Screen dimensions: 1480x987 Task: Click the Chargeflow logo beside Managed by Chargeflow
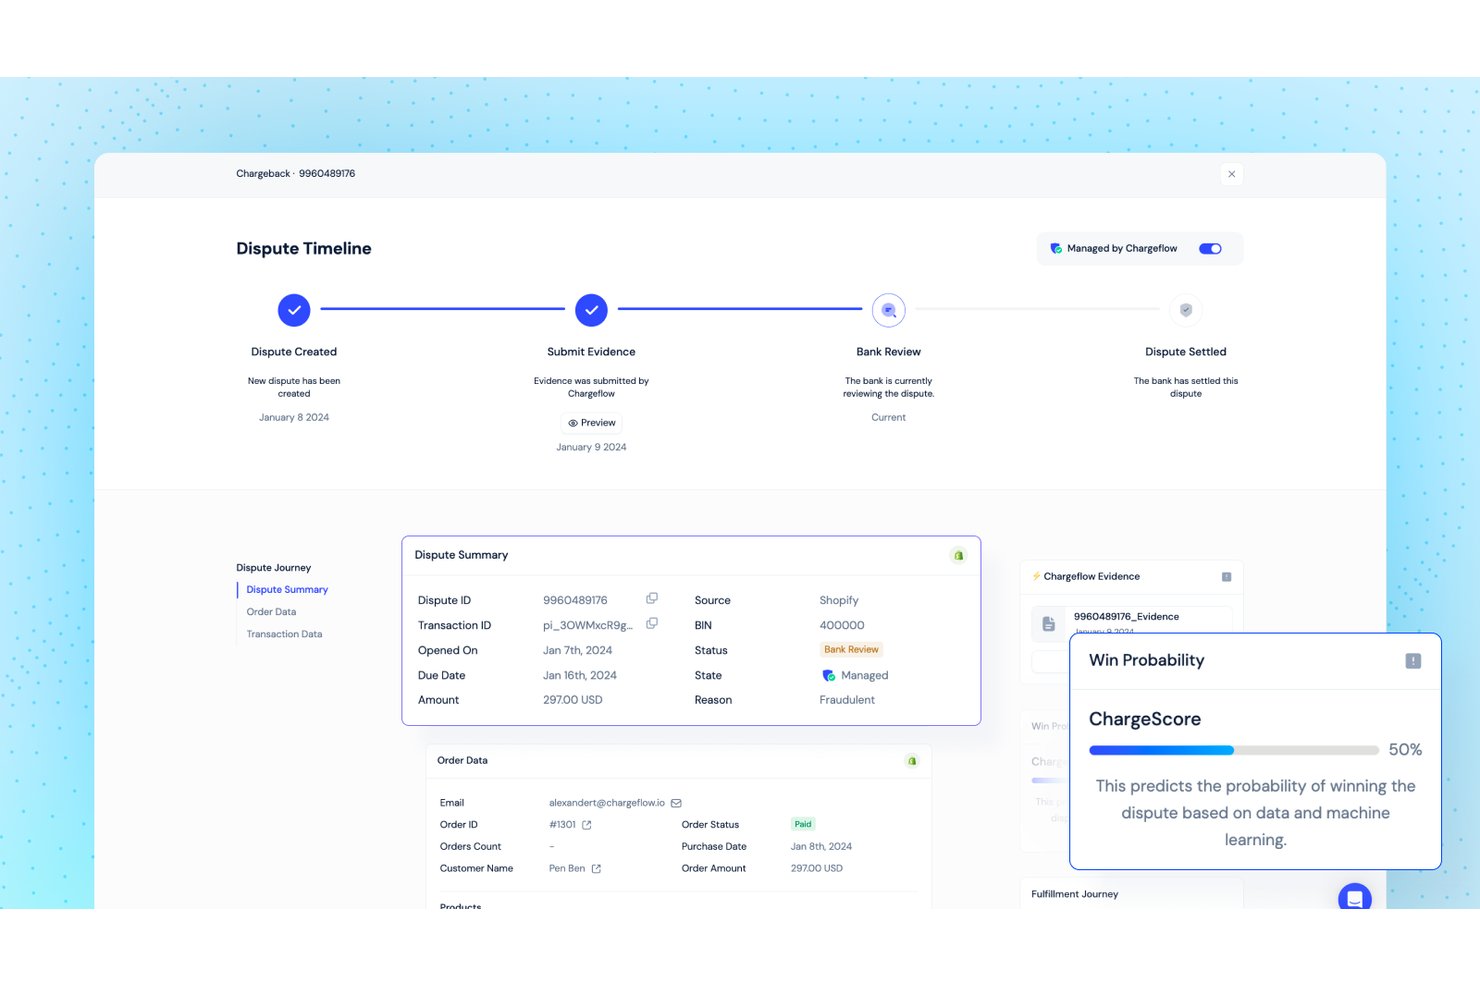point(1056,249)
